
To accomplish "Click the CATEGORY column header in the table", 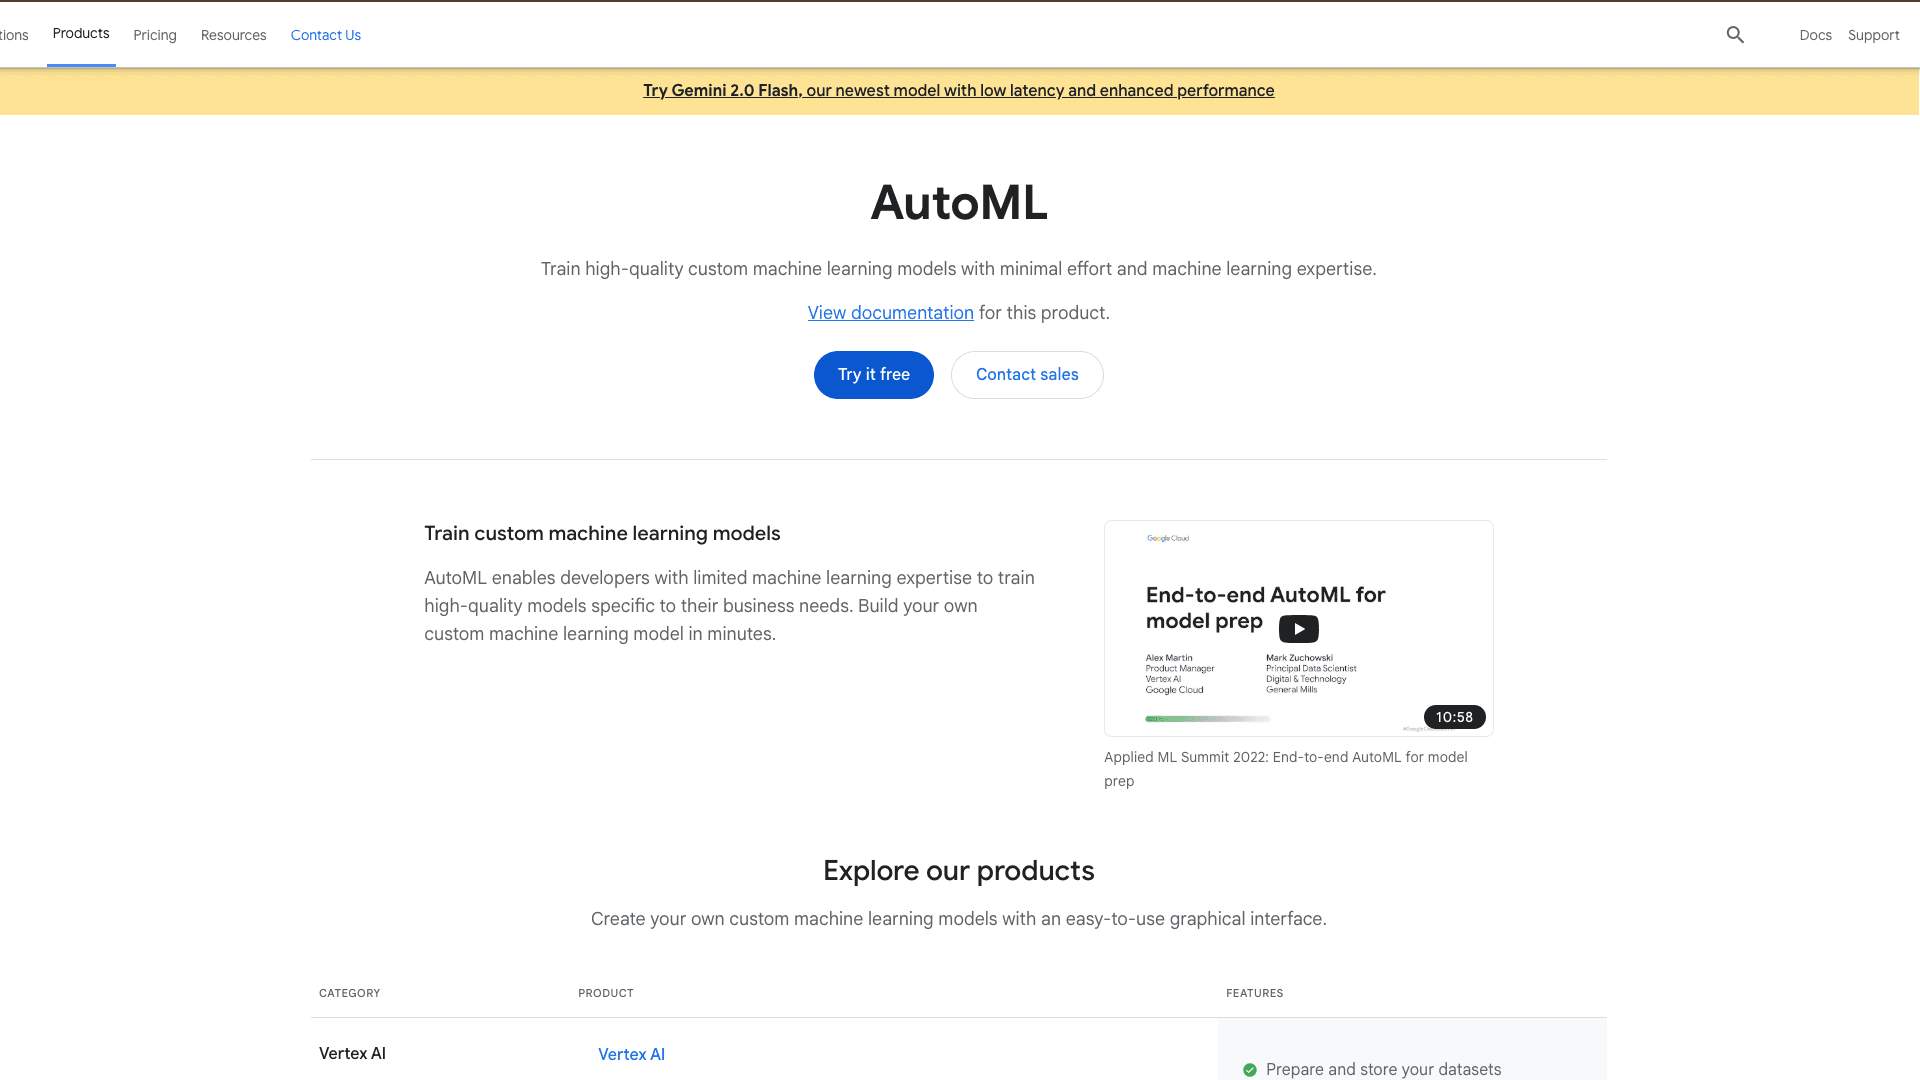I will coord(349,993).
